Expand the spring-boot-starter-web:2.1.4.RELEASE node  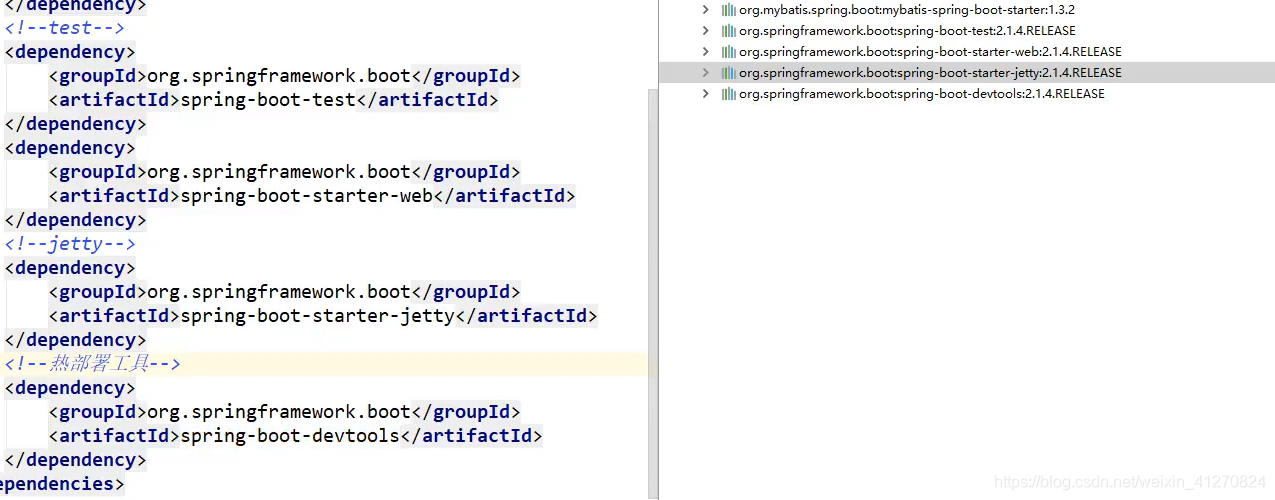pos(706,52)
